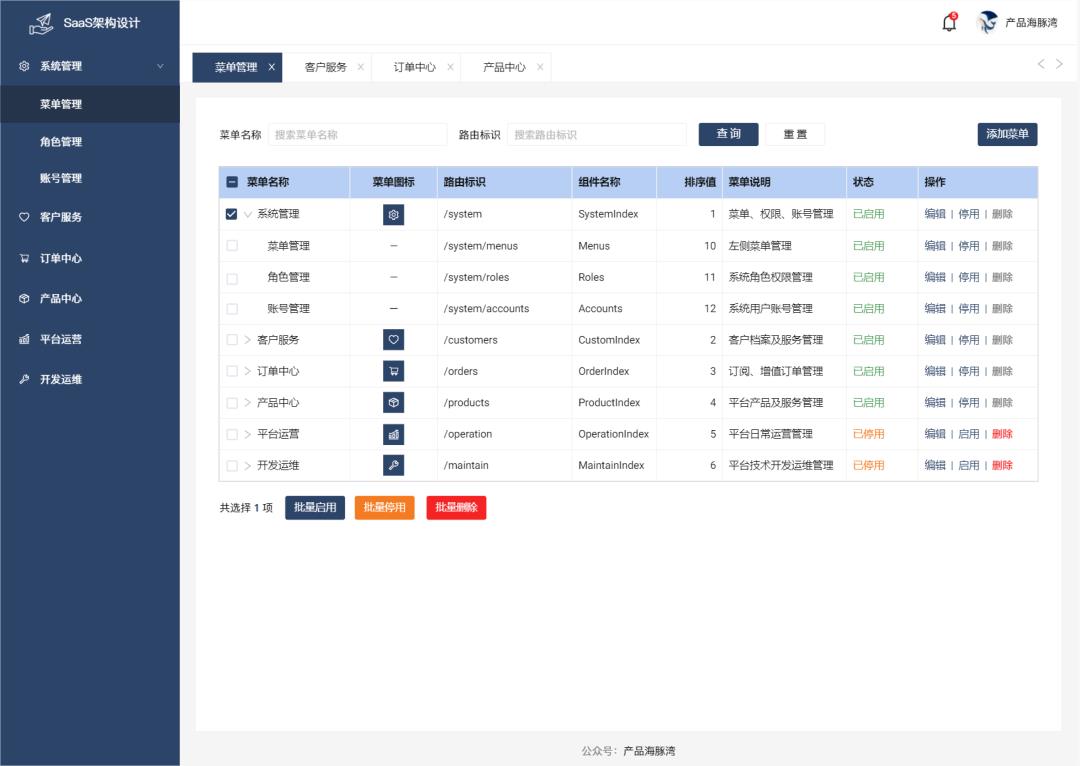Click the cart icon in 订单中心 row
The image size is (1080, 766).
coord(393,371)
